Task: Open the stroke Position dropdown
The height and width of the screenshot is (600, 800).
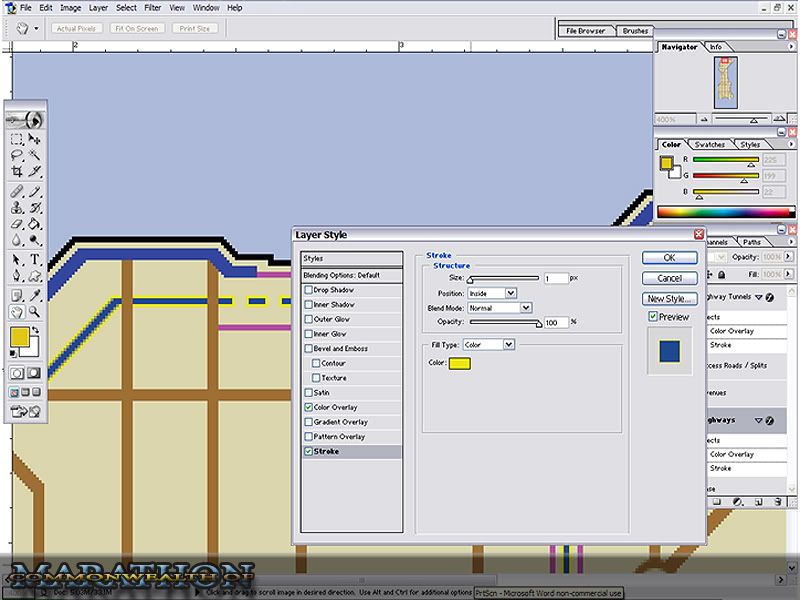Action: (x=492, y=293)
